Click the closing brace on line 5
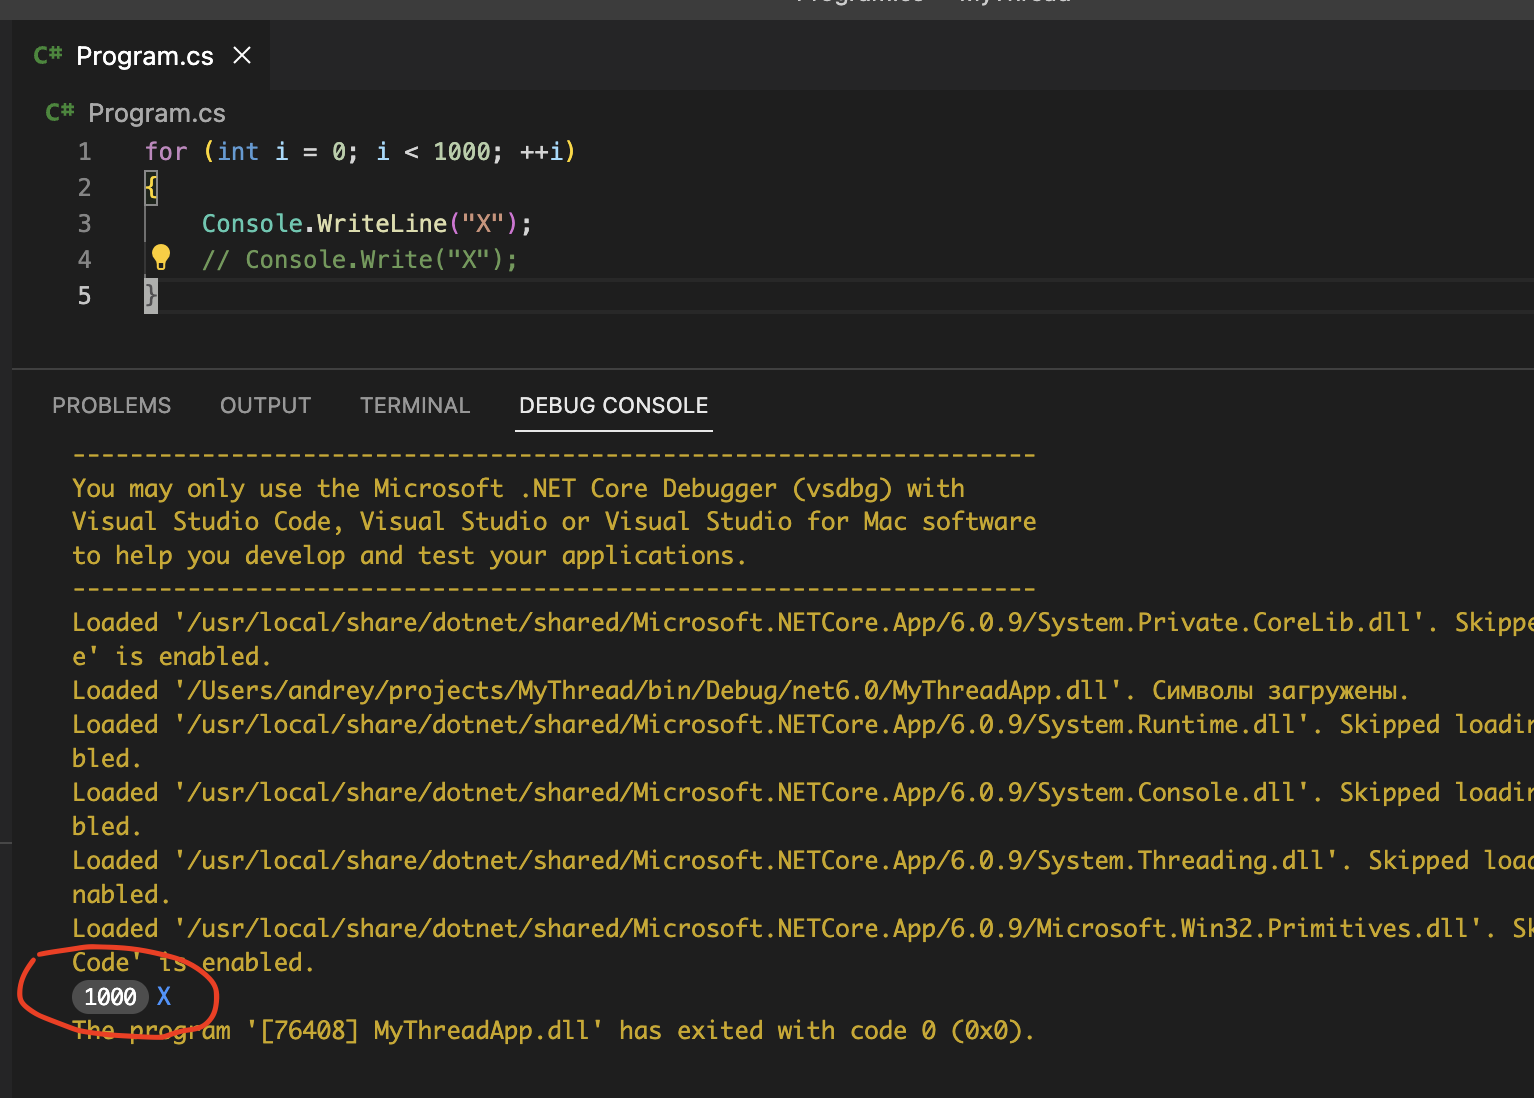 click(151, 295)
